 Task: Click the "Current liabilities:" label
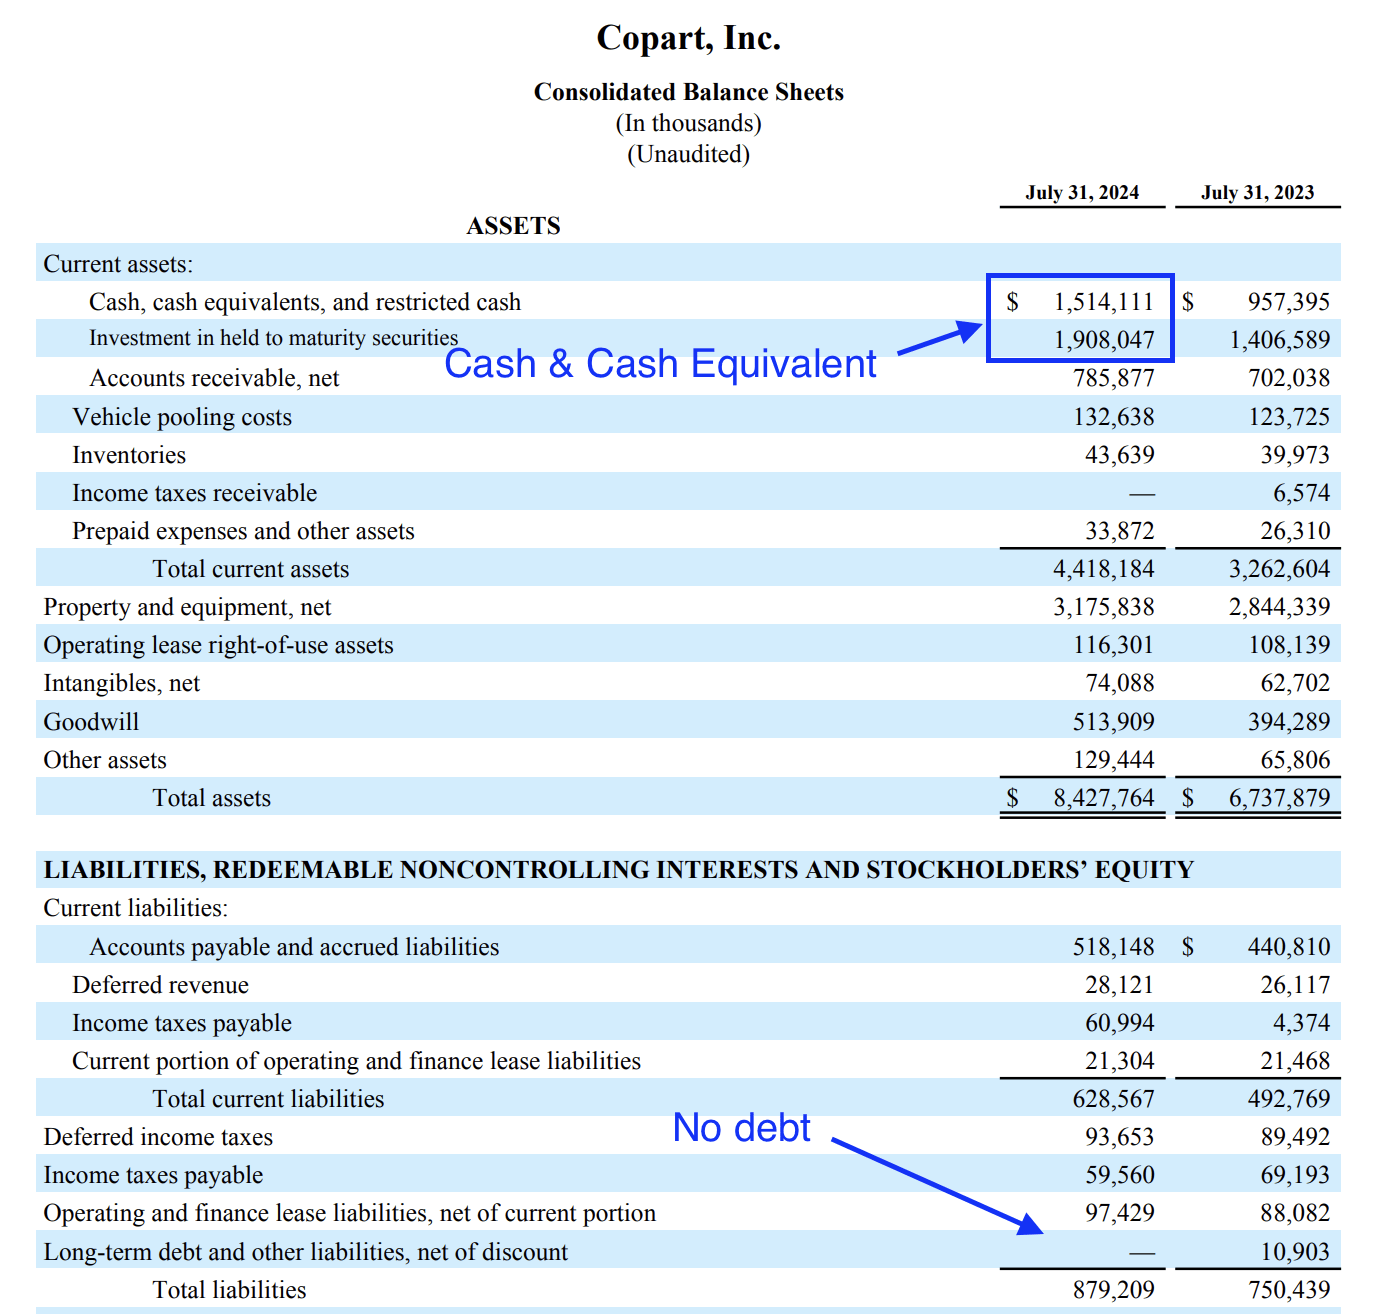coord(136,908)
